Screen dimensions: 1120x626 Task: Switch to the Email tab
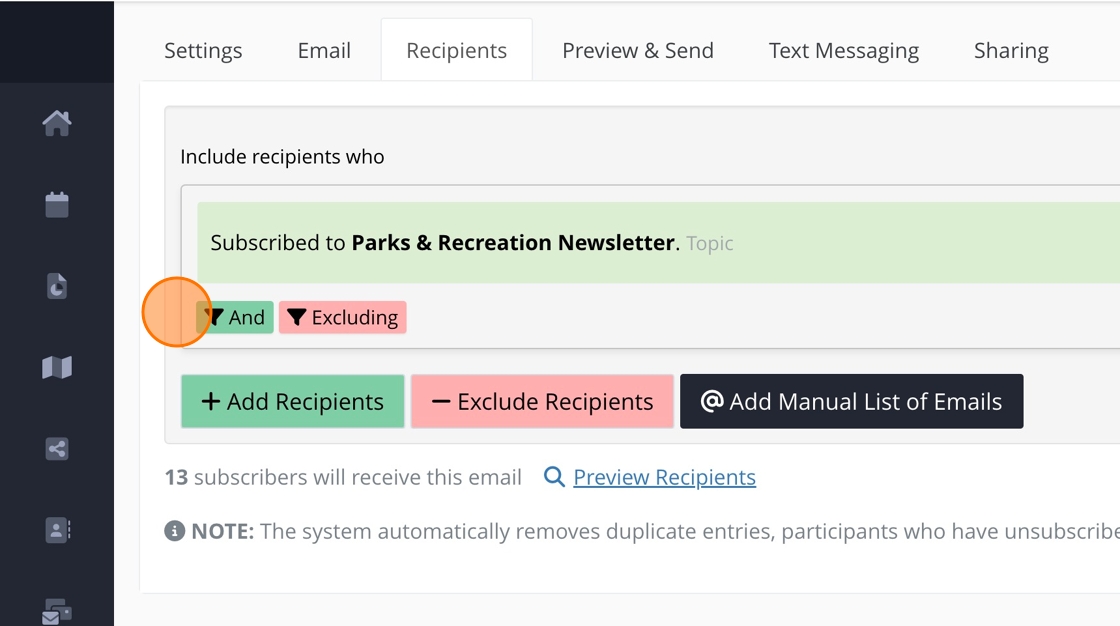pos(324,51)
